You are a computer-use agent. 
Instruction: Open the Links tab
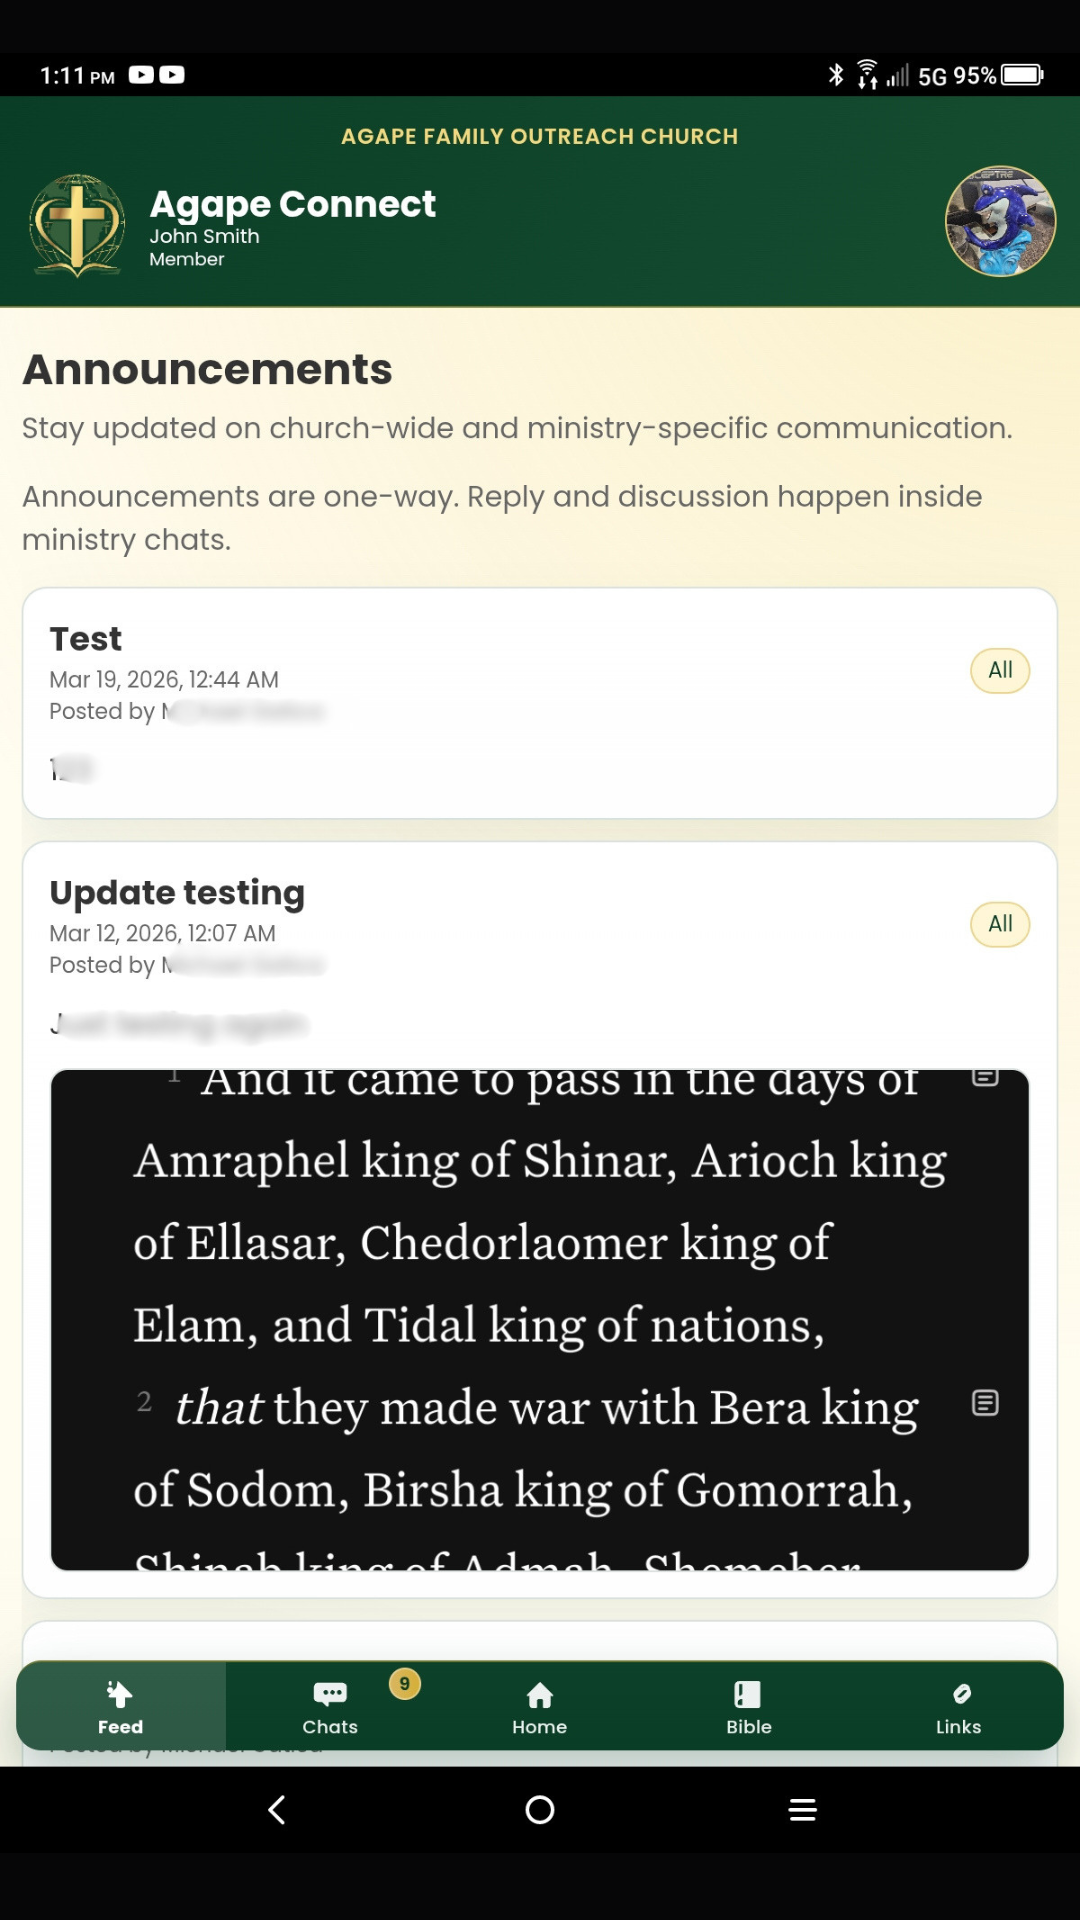[x=958, y=1707]
